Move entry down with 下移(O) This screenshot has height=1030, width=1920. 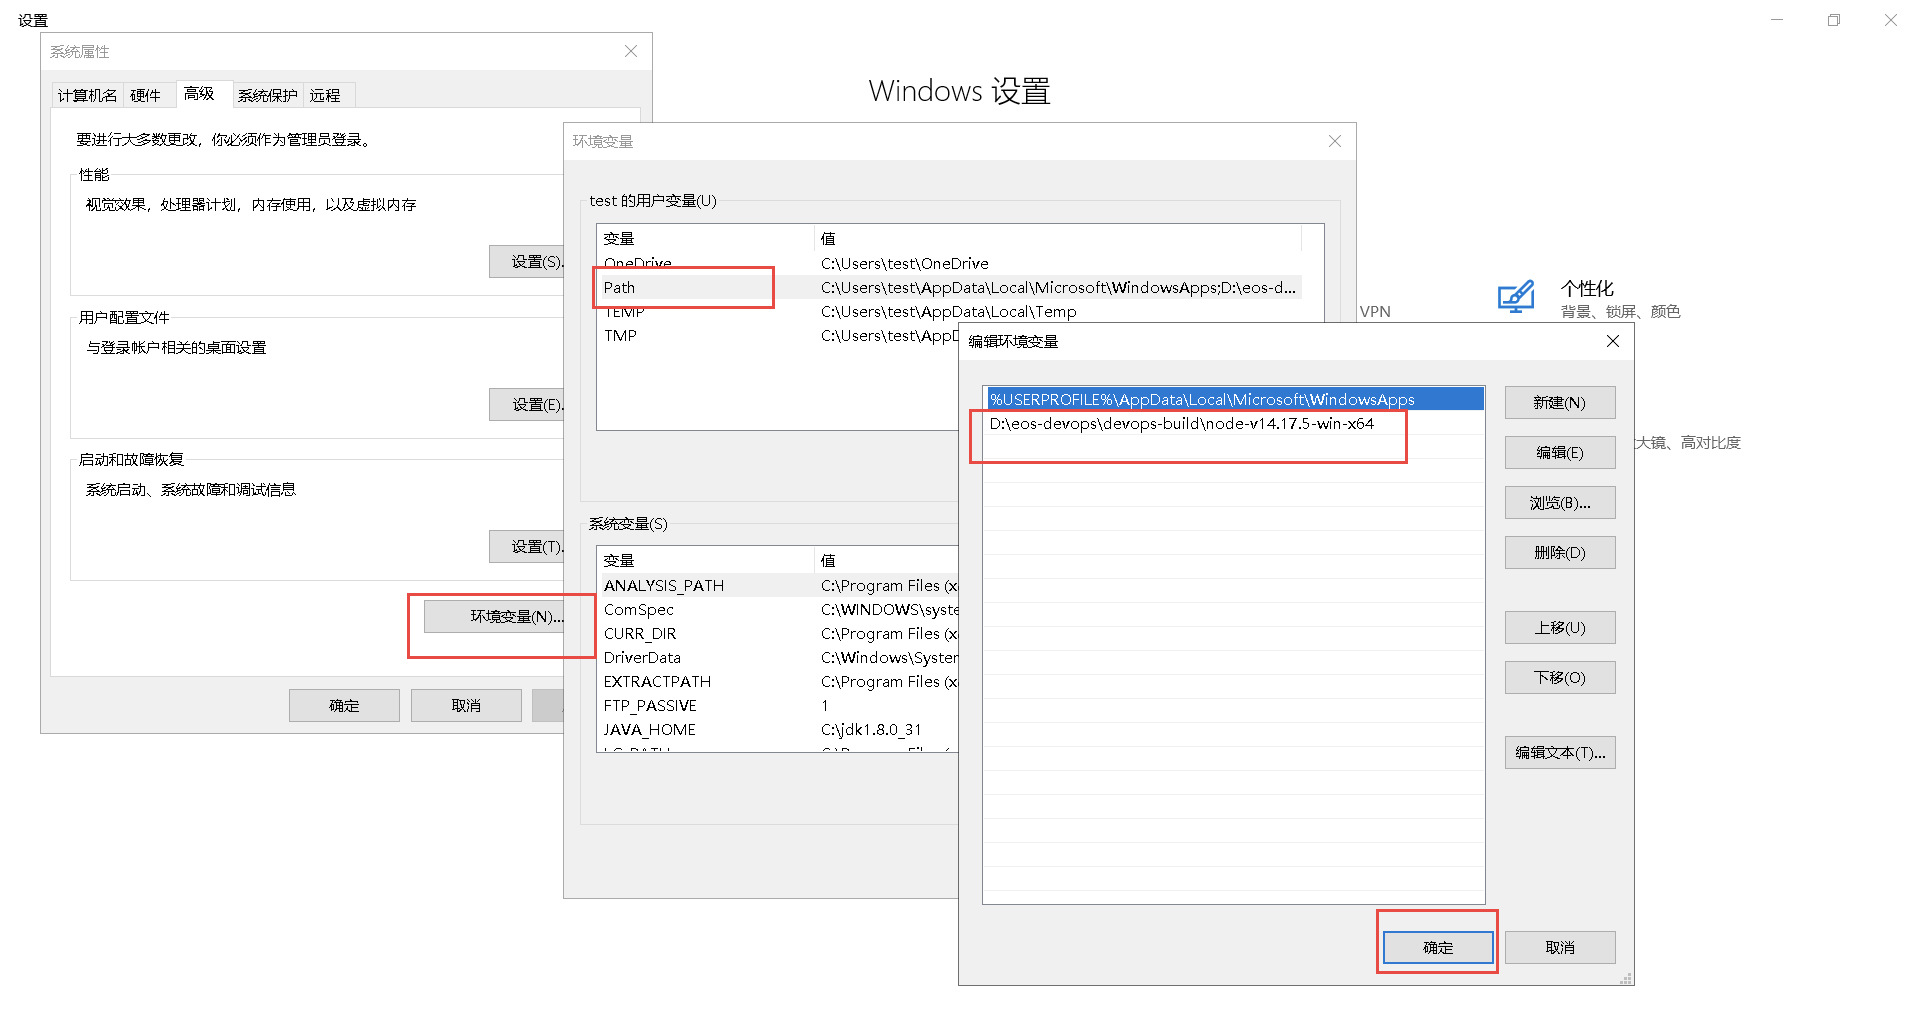coord(1559,677)
